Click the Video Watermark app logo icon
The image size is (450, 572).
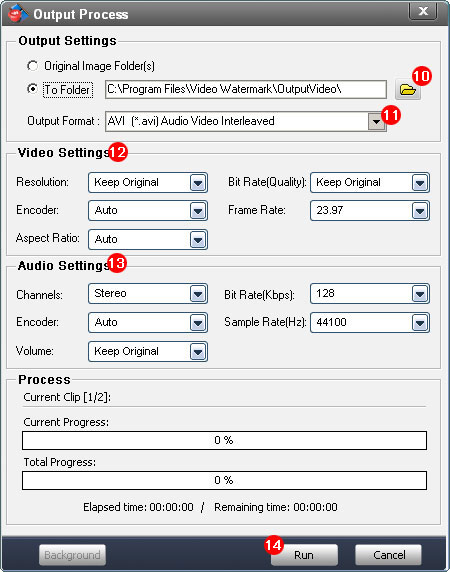17,13
